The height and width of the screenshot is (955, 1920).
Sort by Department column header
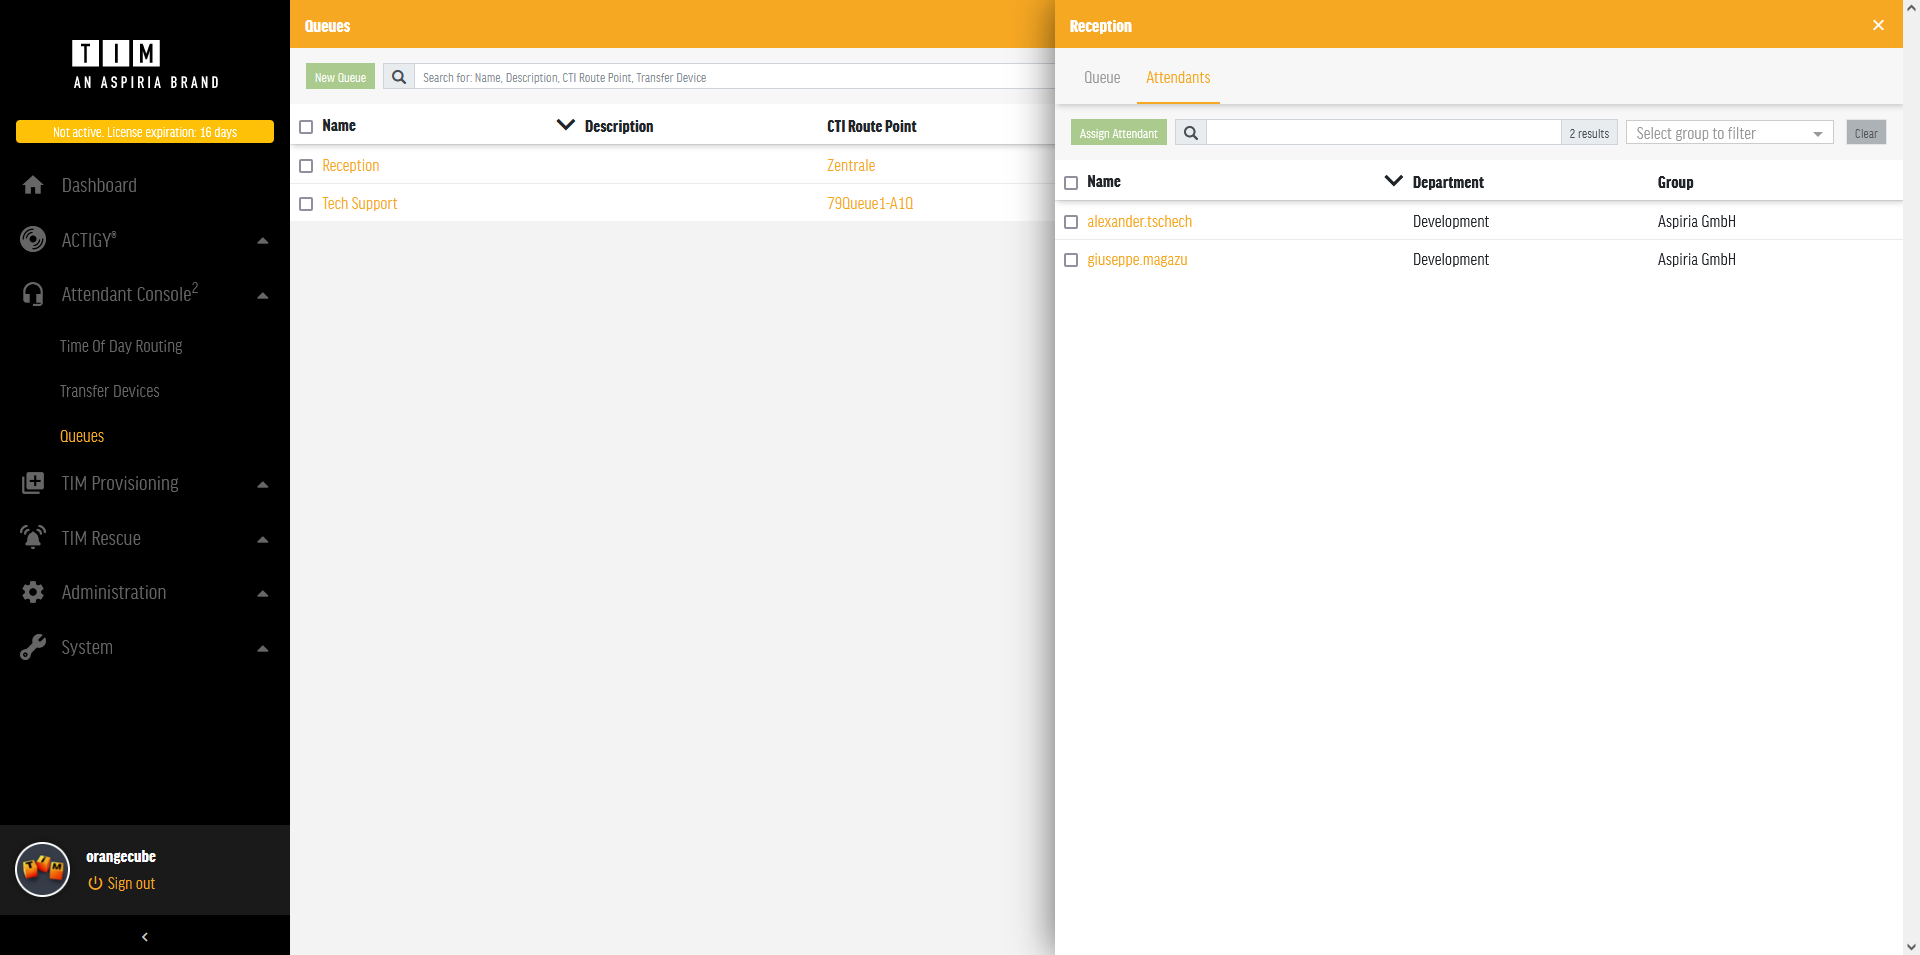tap(1448, 182)
